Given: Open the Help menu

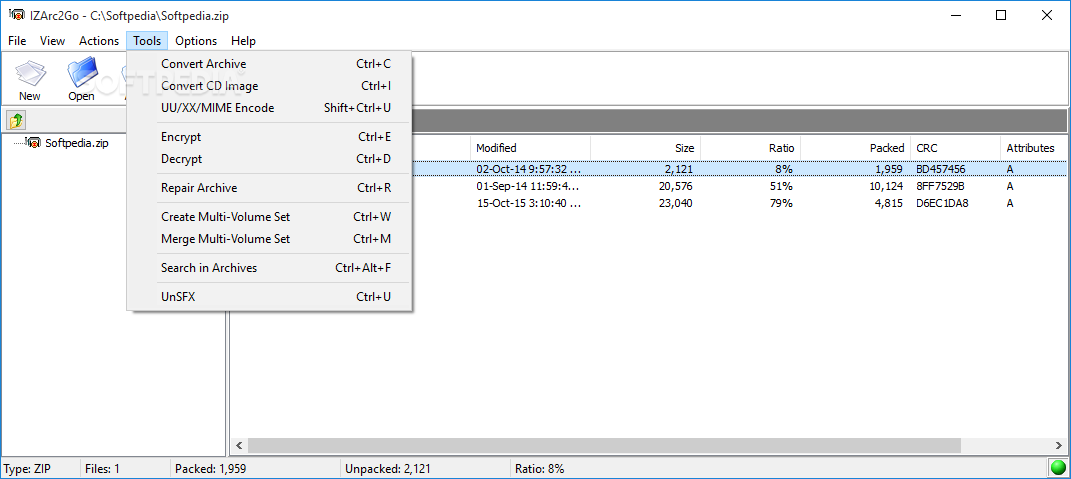Looking at the screenshot, I should tap(243, 41).
